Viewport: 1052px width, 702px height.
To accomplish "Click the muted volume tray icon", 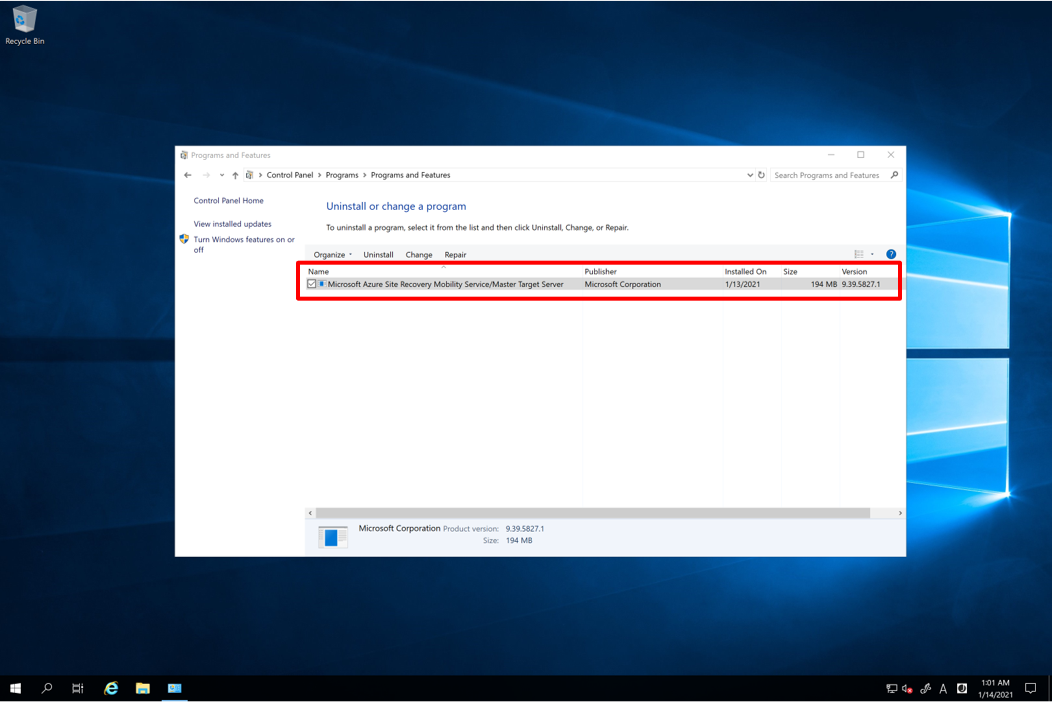I will pos(908,689).
